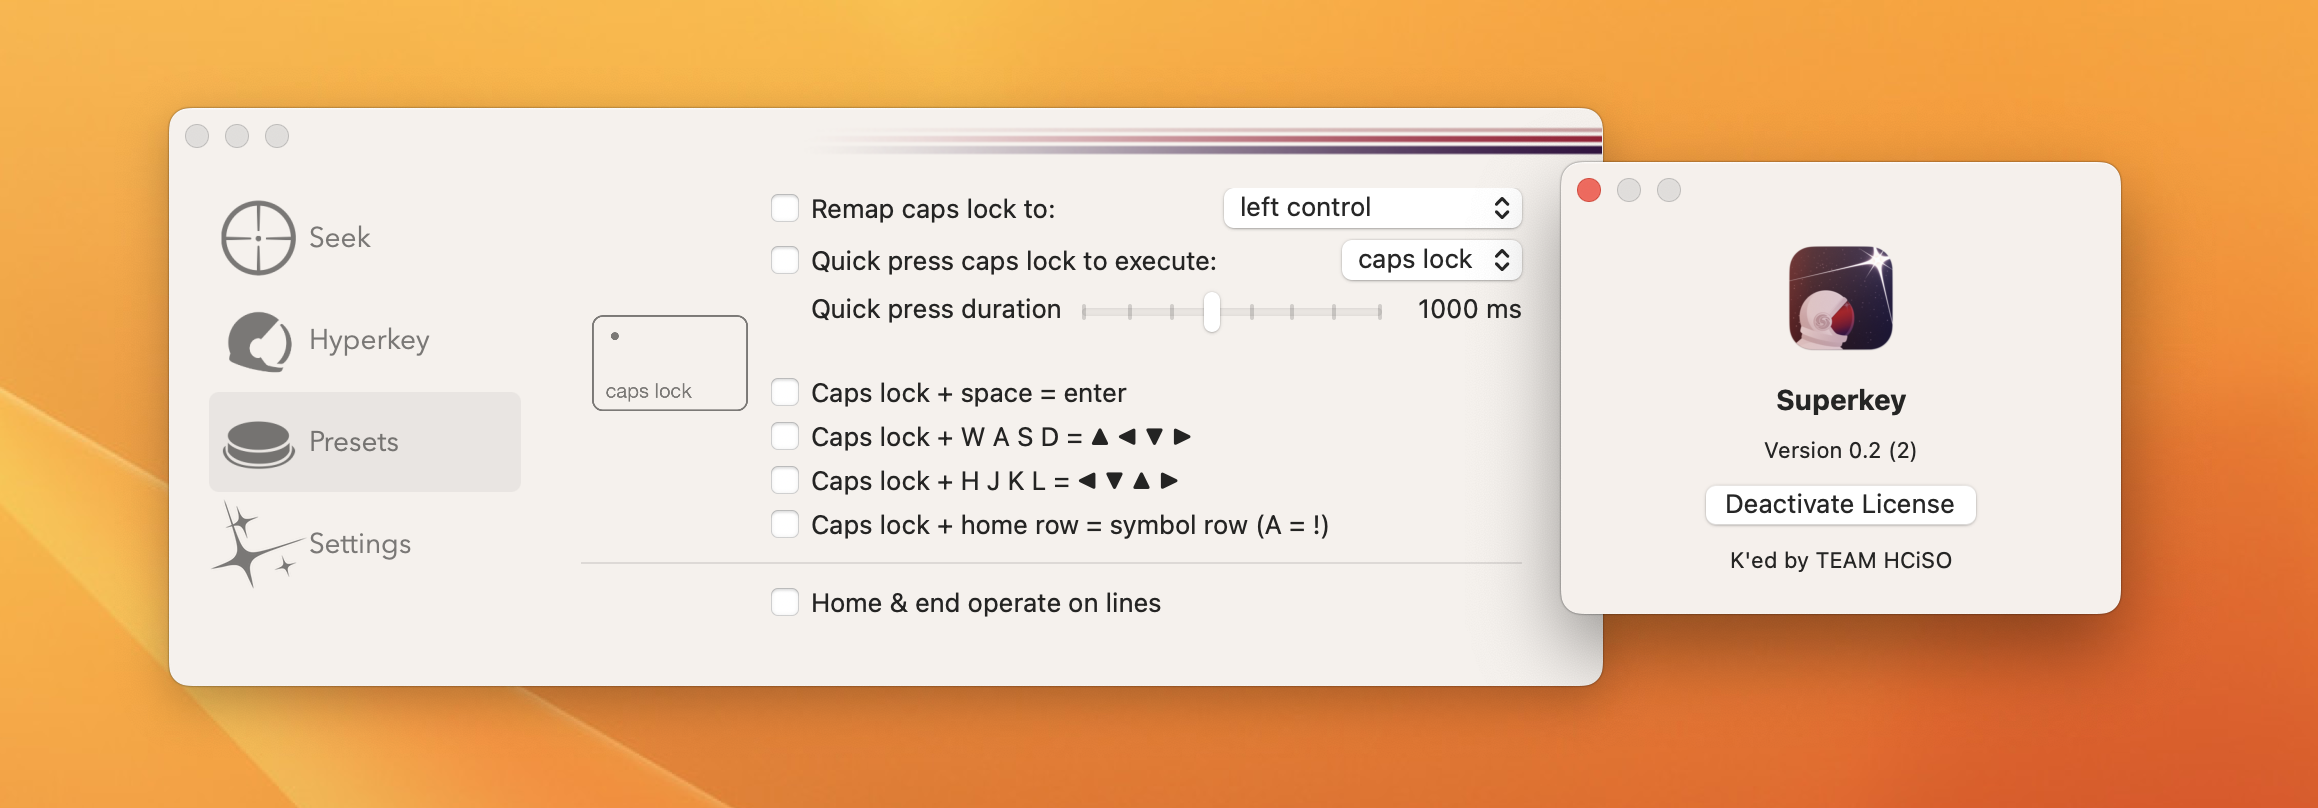The height and width of the screenshot is (808, 2318).
Task: Tick Home & end operate on lines
Action: point(785,602)
